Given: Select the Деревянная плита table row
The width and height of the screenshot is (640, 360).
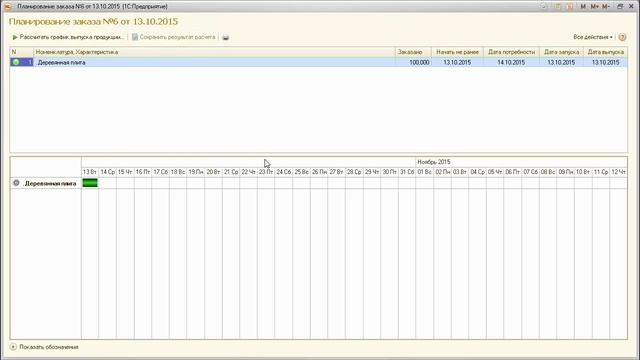Looking at the screenshot, I should click(319, 62).
